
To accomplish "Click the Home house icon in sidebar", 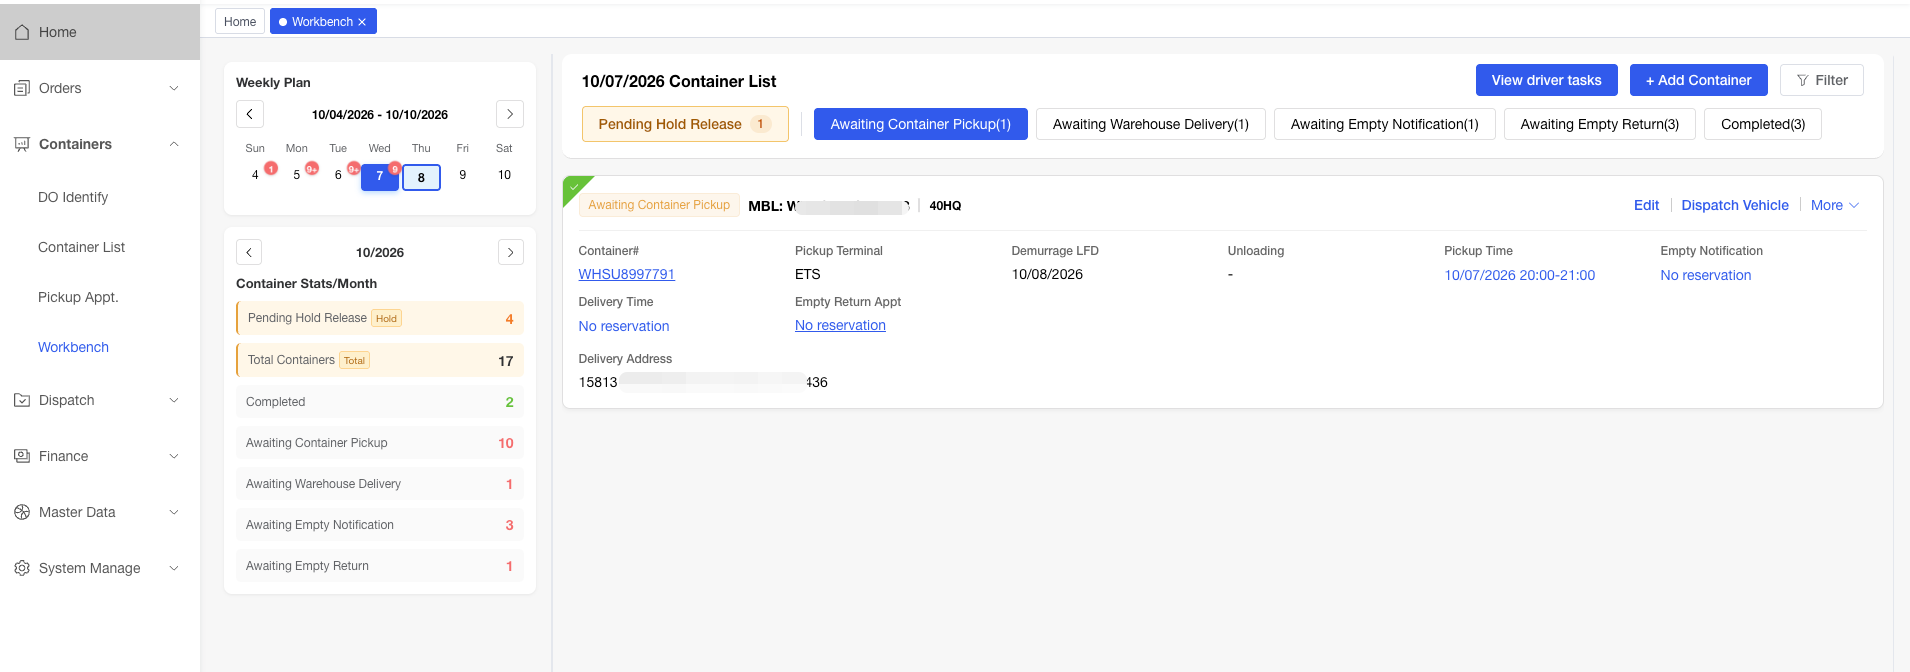I will (x=22, y=32).
